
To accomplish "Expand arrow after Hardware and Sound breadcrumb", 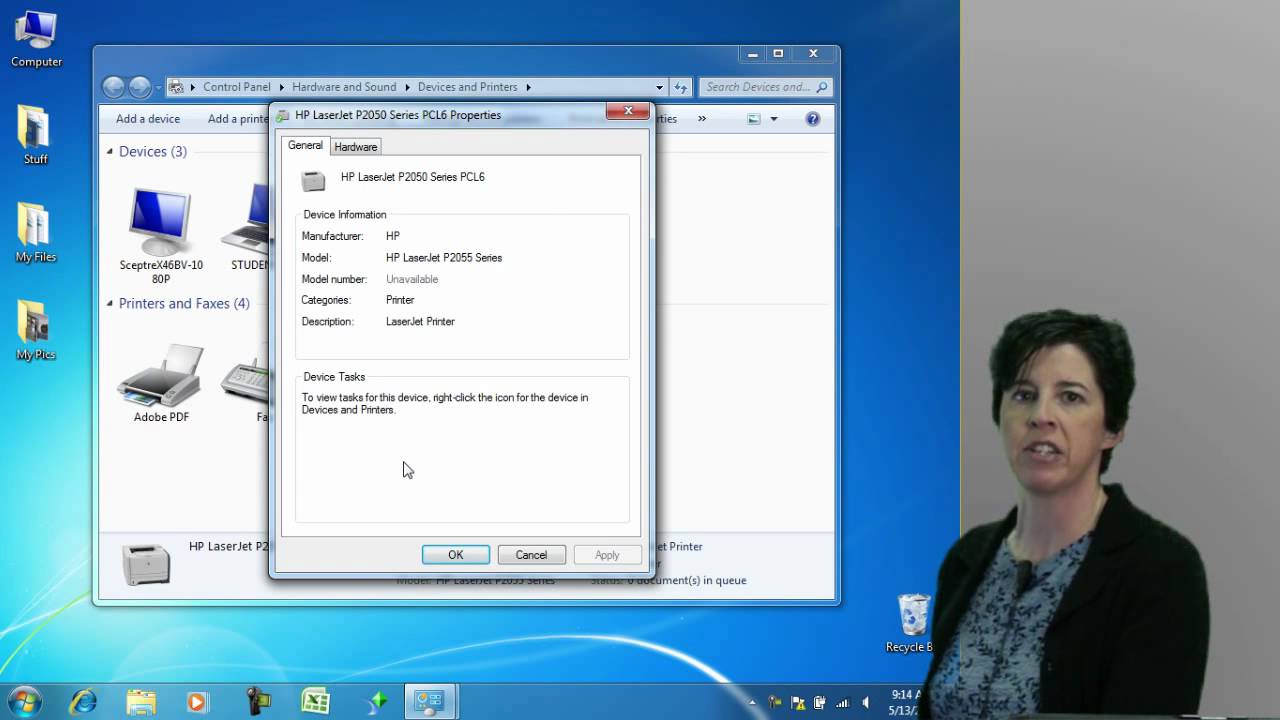I will [x=407, y=87].
